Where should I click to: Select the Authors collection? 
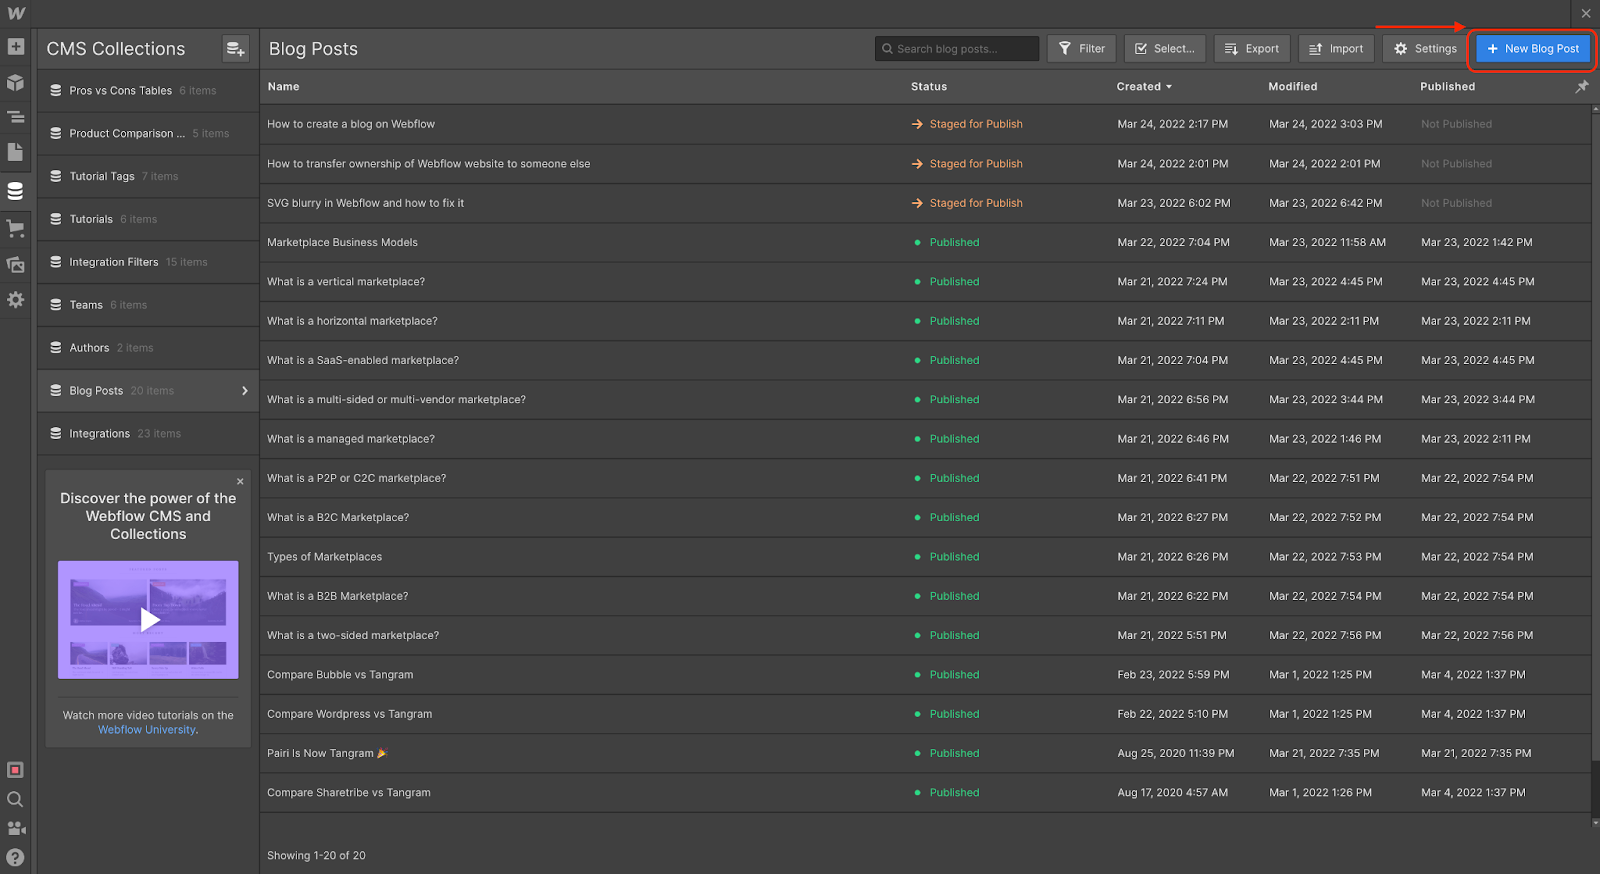(148, 348)
